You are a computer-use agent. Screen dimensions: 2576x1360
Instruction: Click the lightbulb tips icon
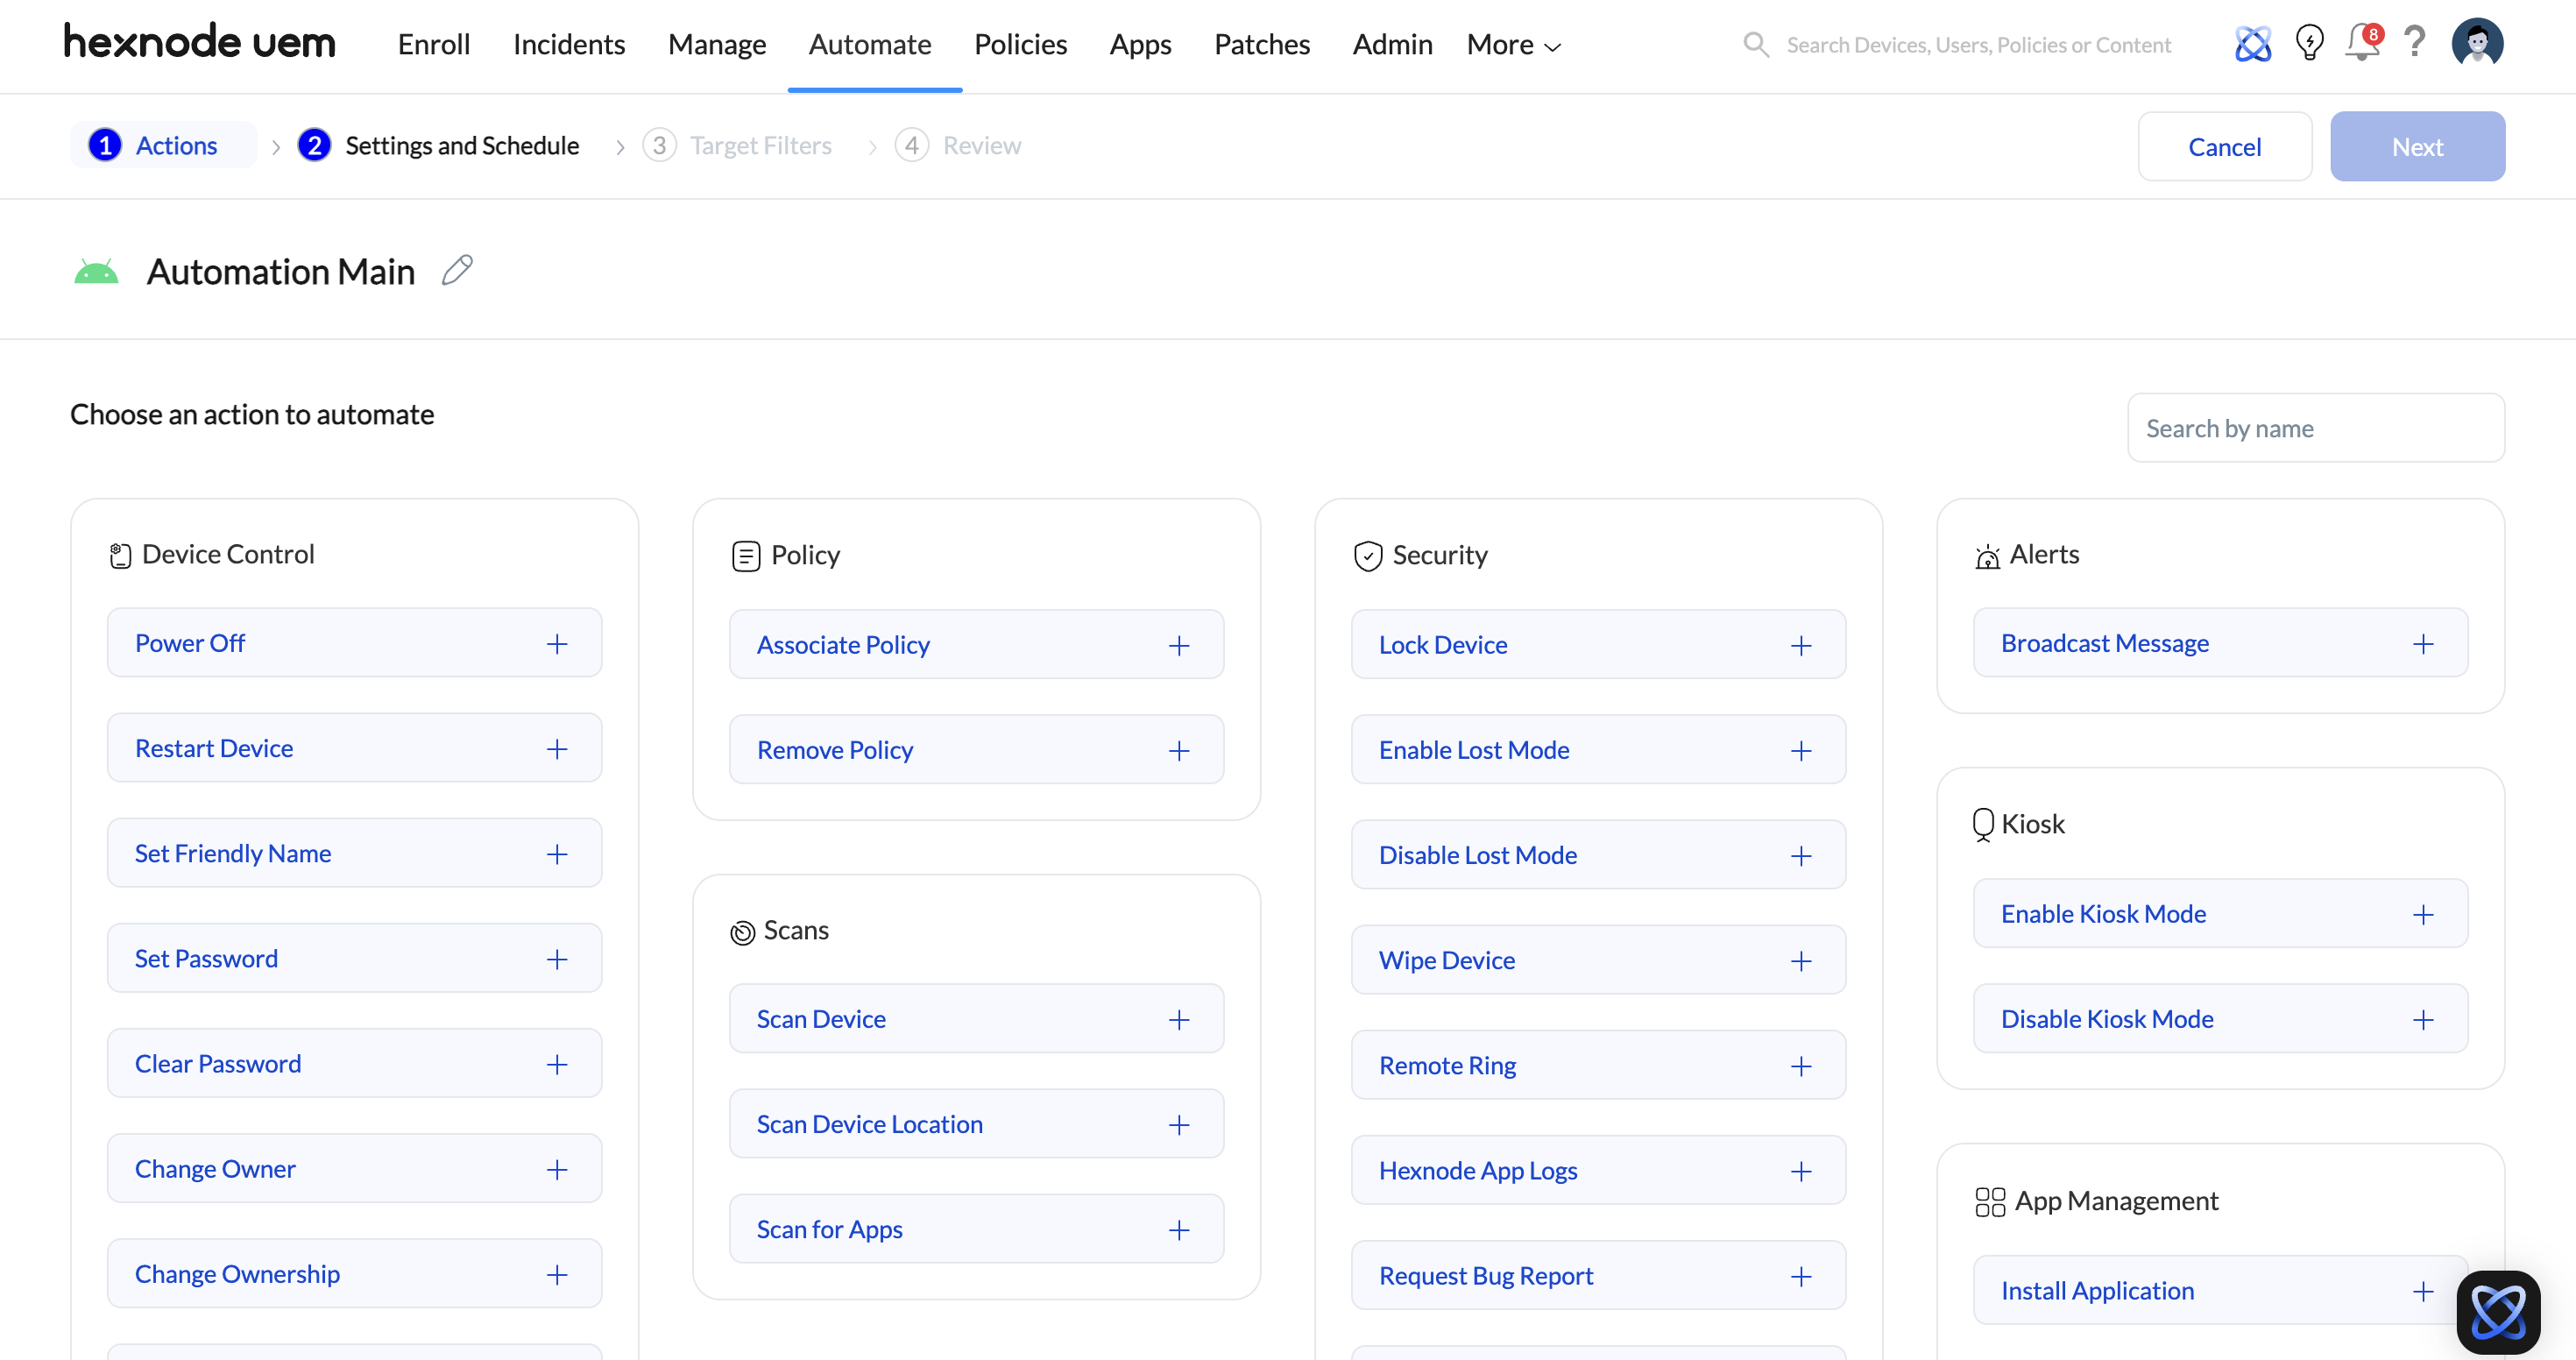pyautogui.click(x=2309, y=43)
